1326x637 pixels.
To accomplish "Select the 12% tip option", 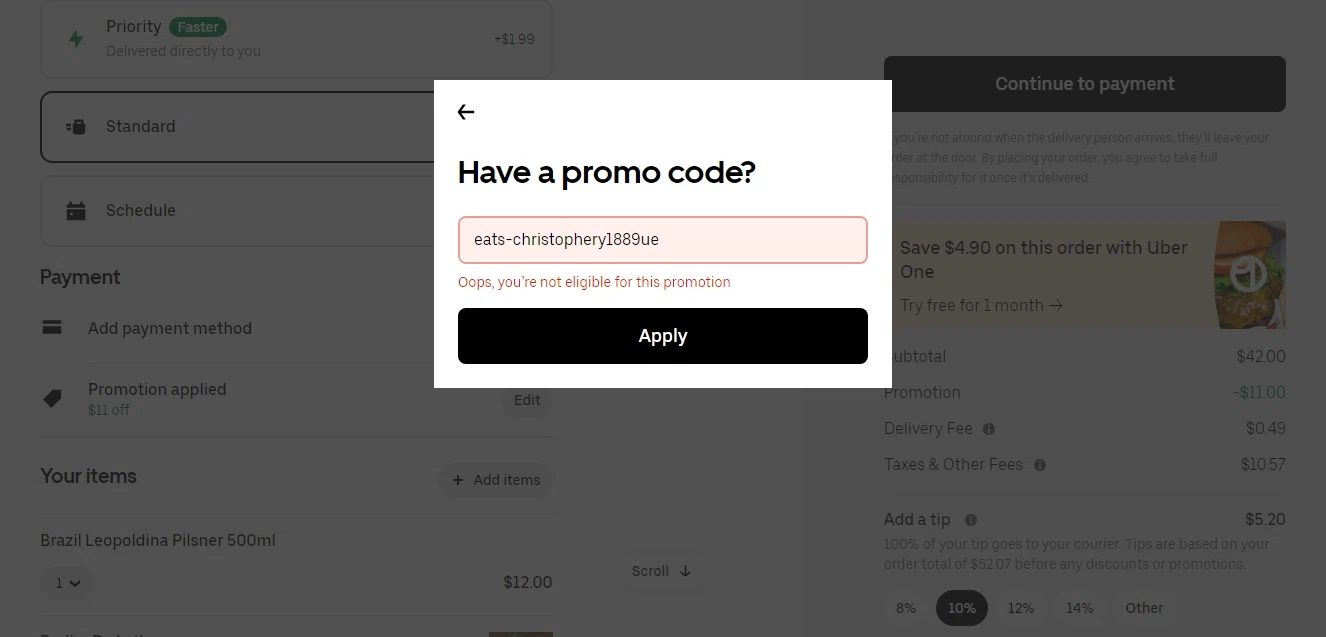I will (1021, 608).
